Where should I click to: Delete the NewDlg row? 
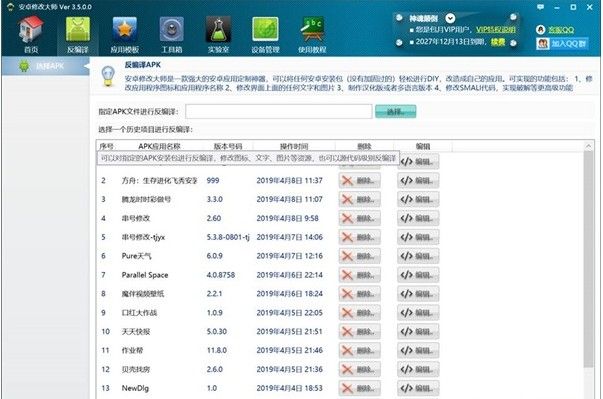[360, 388]
